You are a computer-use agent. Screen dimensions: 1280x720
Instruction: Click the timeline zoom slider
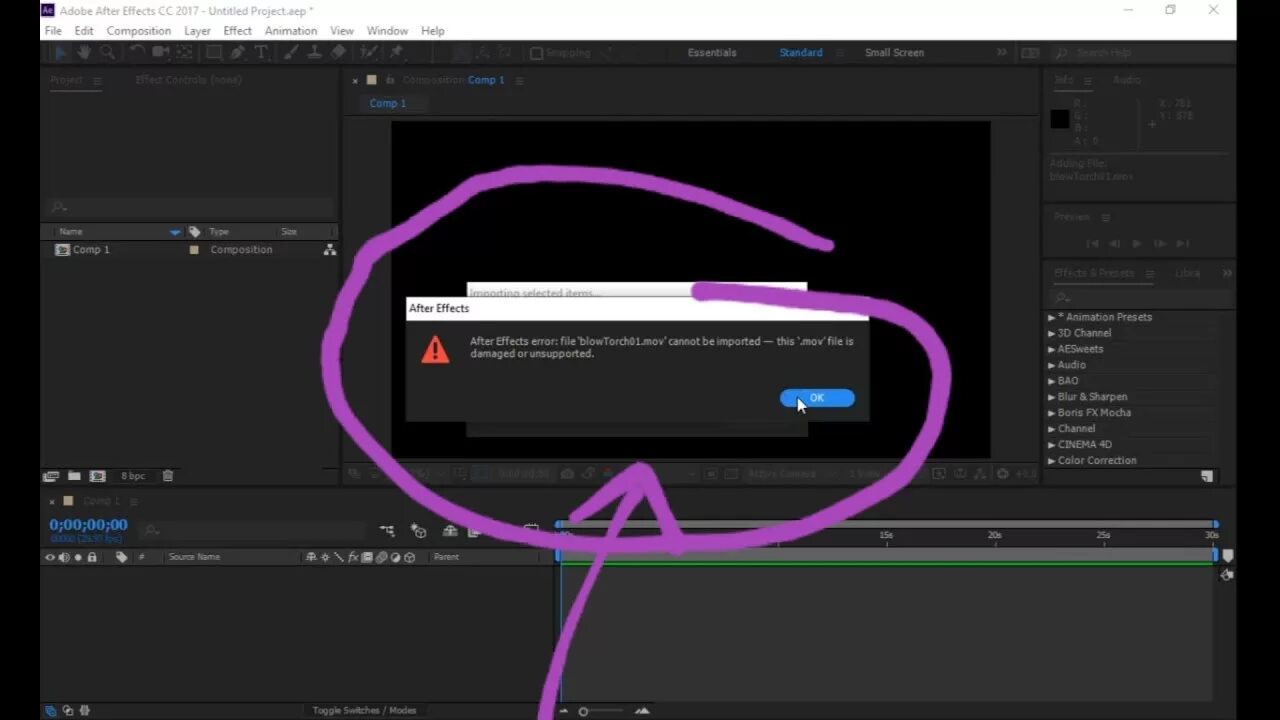(605, 711)
